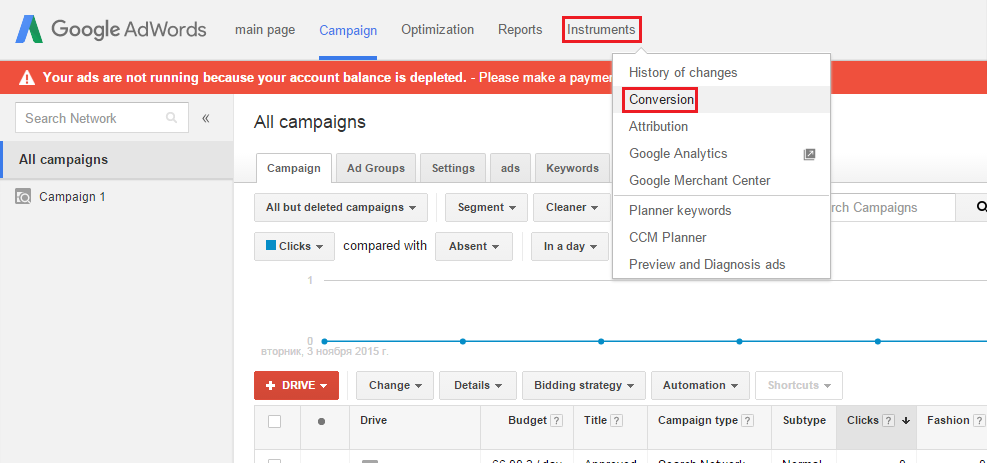
Task: Choose Attribution menu entry
Action: click(x=721, y=126)
